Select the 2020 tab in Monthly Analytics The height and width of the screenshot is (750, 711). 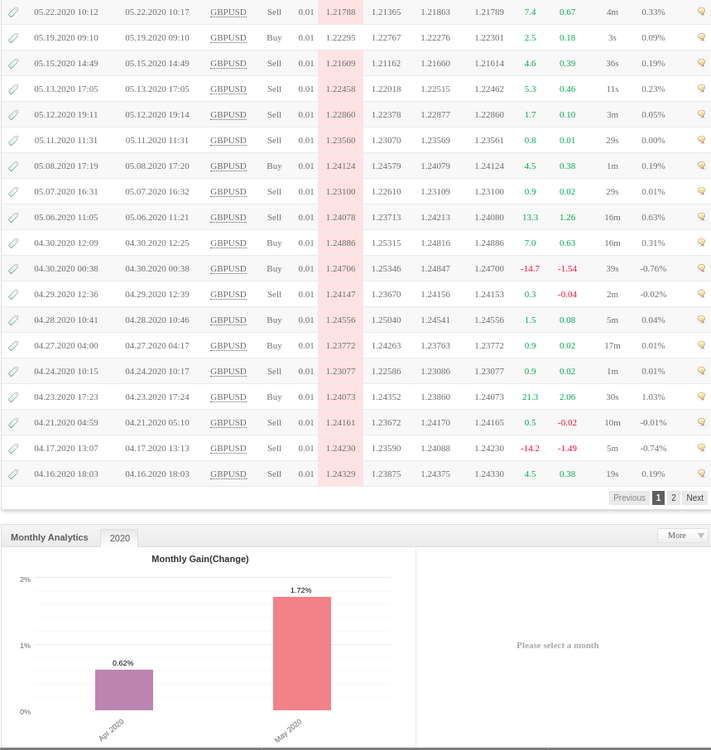click(119, 538)
